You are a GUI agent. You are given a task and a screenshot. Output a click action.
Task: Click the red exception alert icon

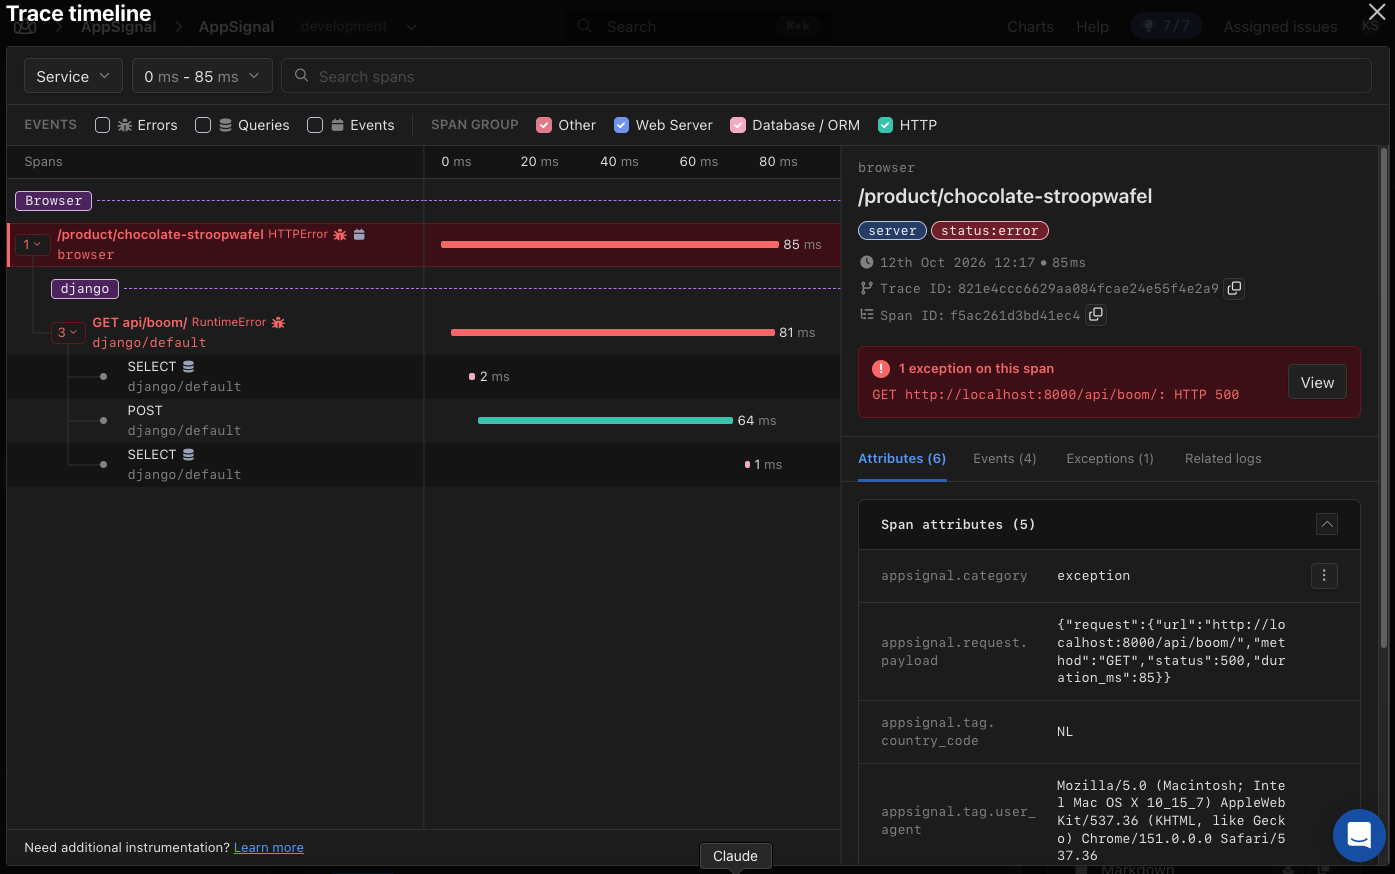[x=881, y=368]
